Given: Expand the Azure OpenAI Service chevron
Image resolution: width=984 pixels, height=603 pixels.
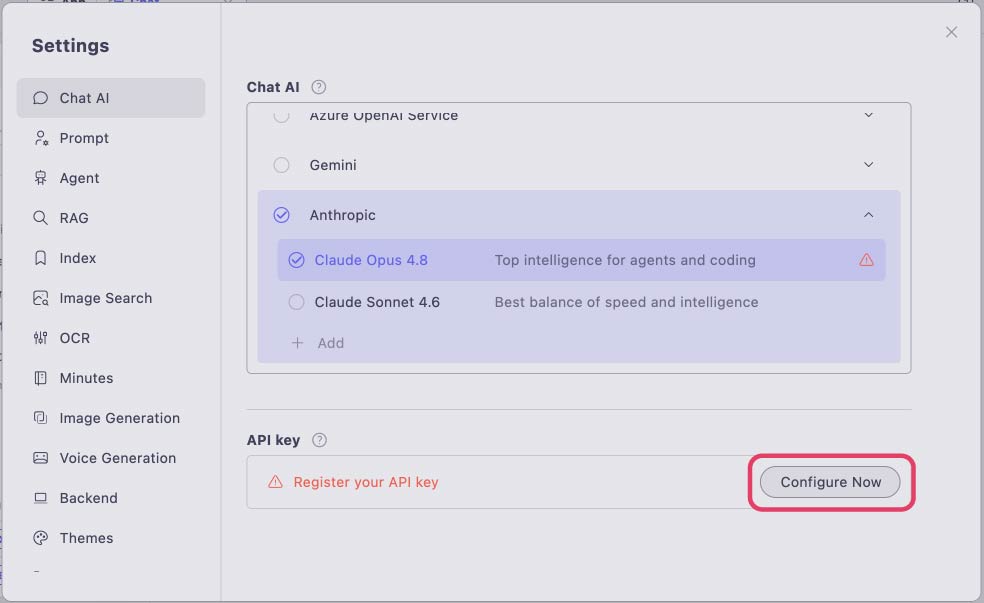Looking at the screenshot, I should pos(869,115).
